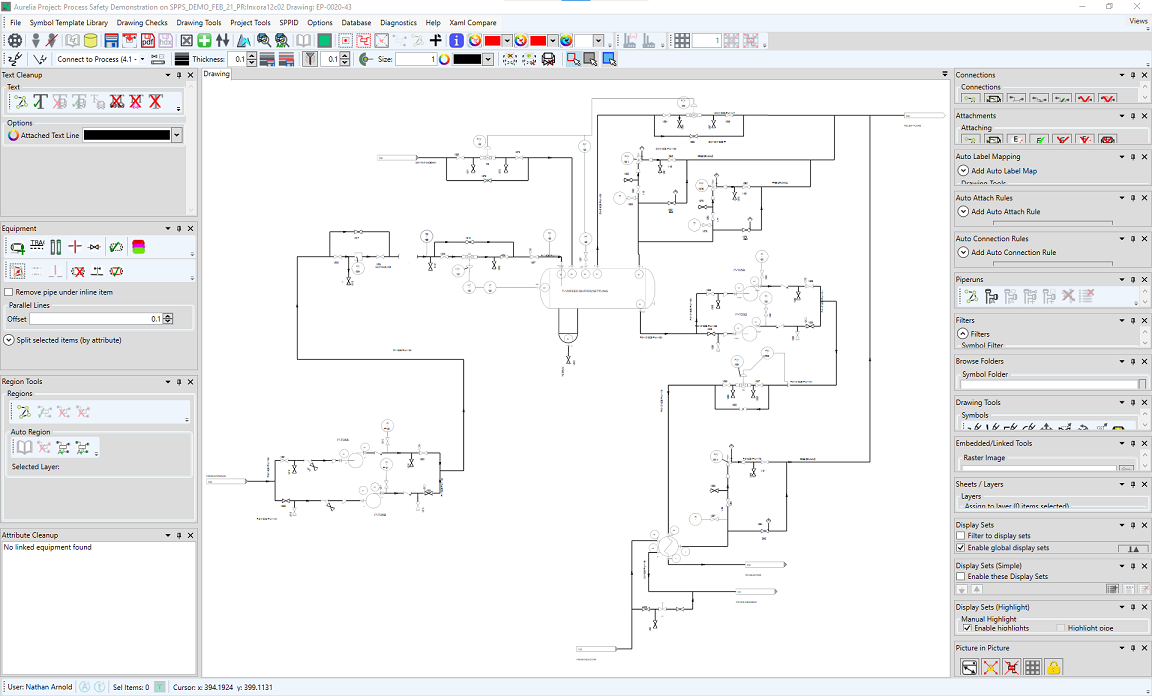
Task: Expand Add Auto Label Map
Action: (x=963, y=171)
